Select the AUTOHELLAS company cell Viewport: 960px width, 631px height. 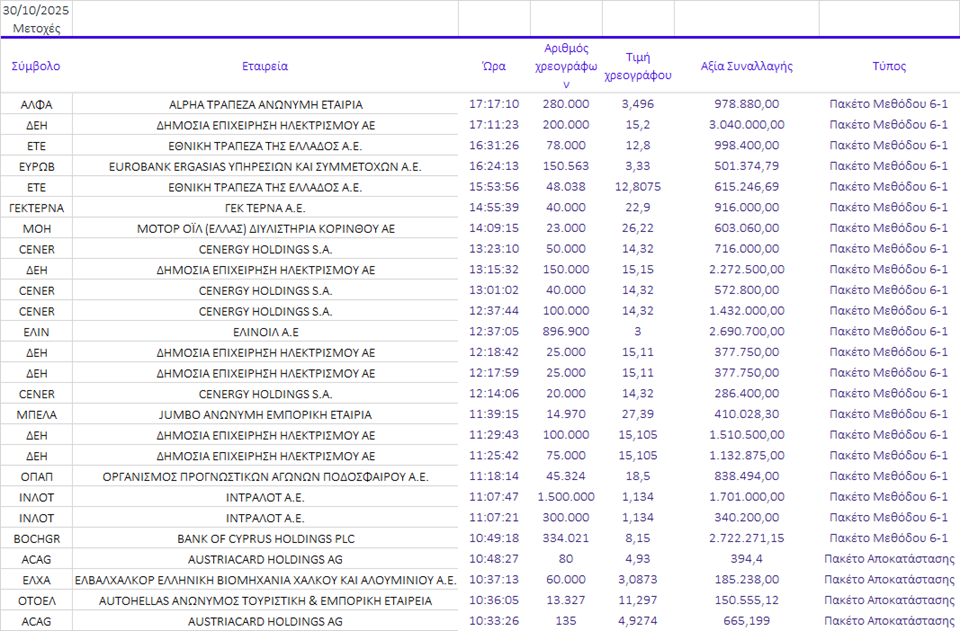(x=265, y=600)
